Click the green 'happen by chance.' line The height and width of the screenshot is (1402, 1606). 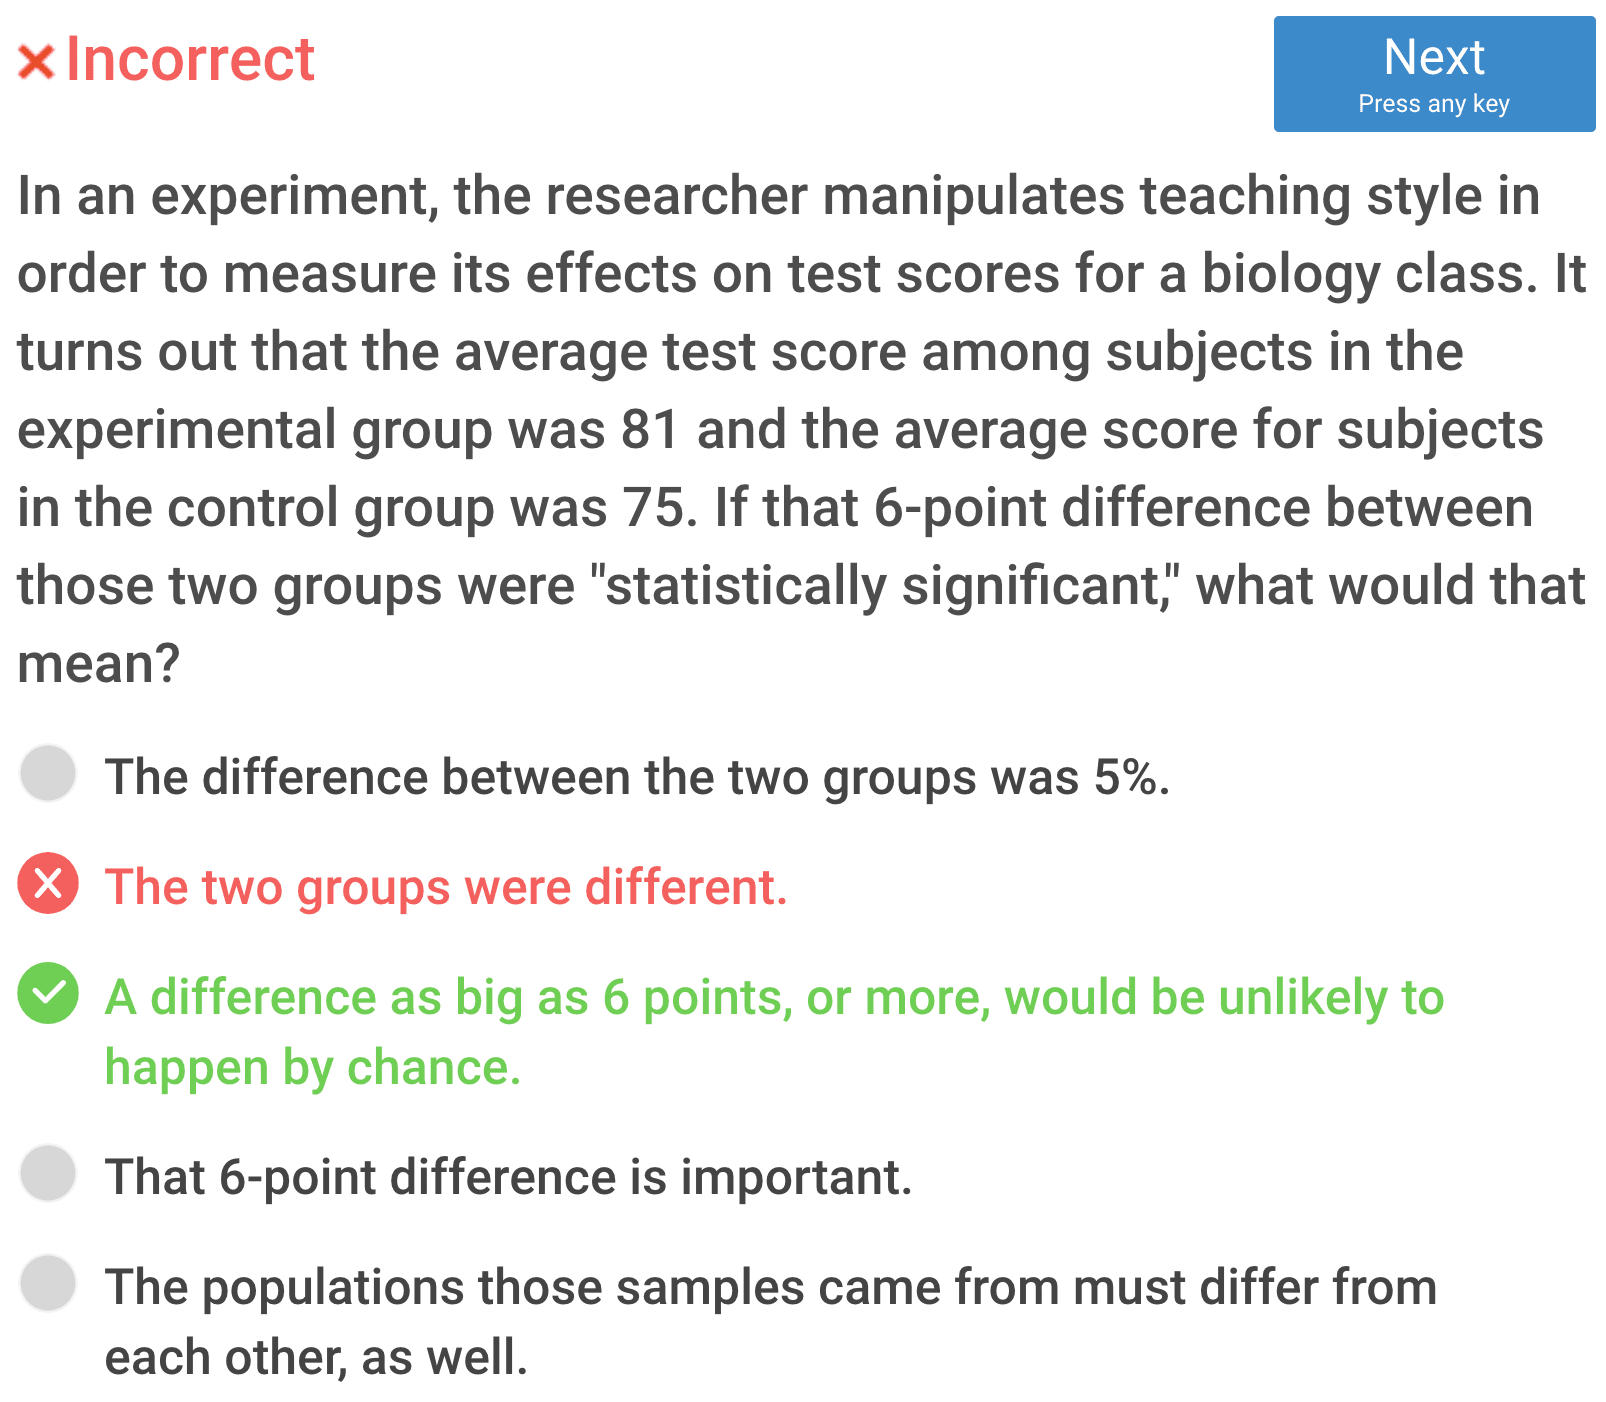click(x=313, y=1068)
